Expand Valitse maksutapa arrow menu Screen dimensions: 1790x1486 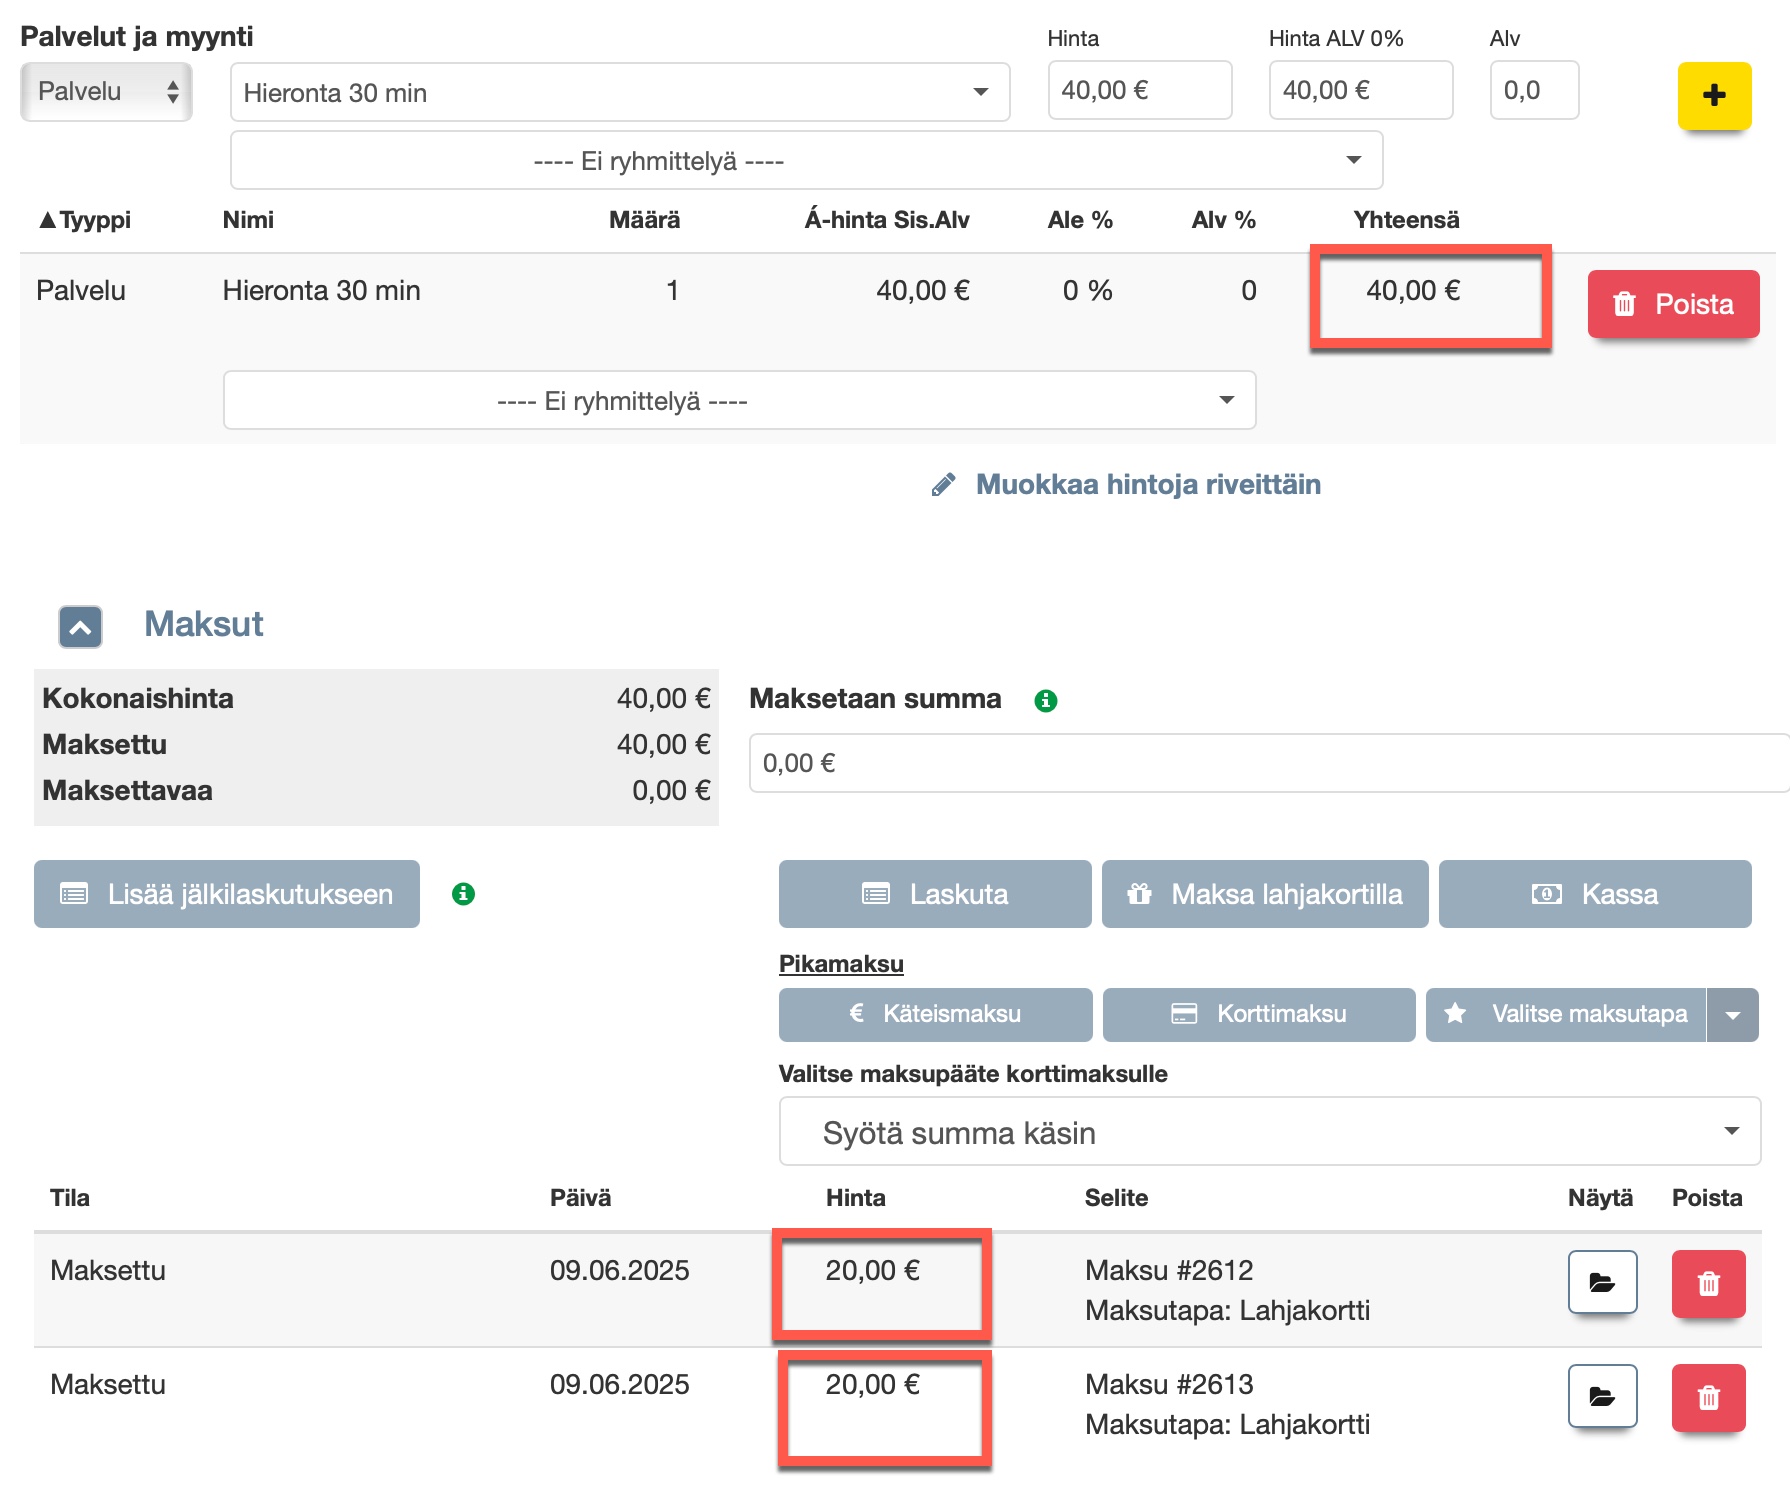(1733, 1015)
